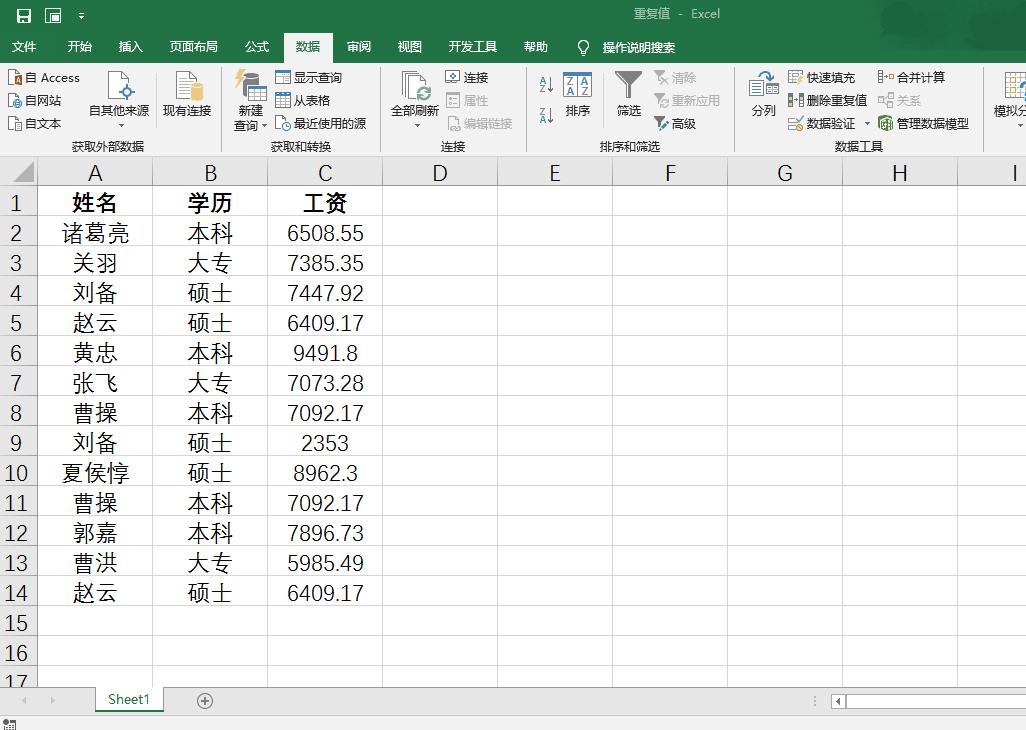
Task: Select the Sheet1 worksheet tab
Action: click(x=128, y=700)
